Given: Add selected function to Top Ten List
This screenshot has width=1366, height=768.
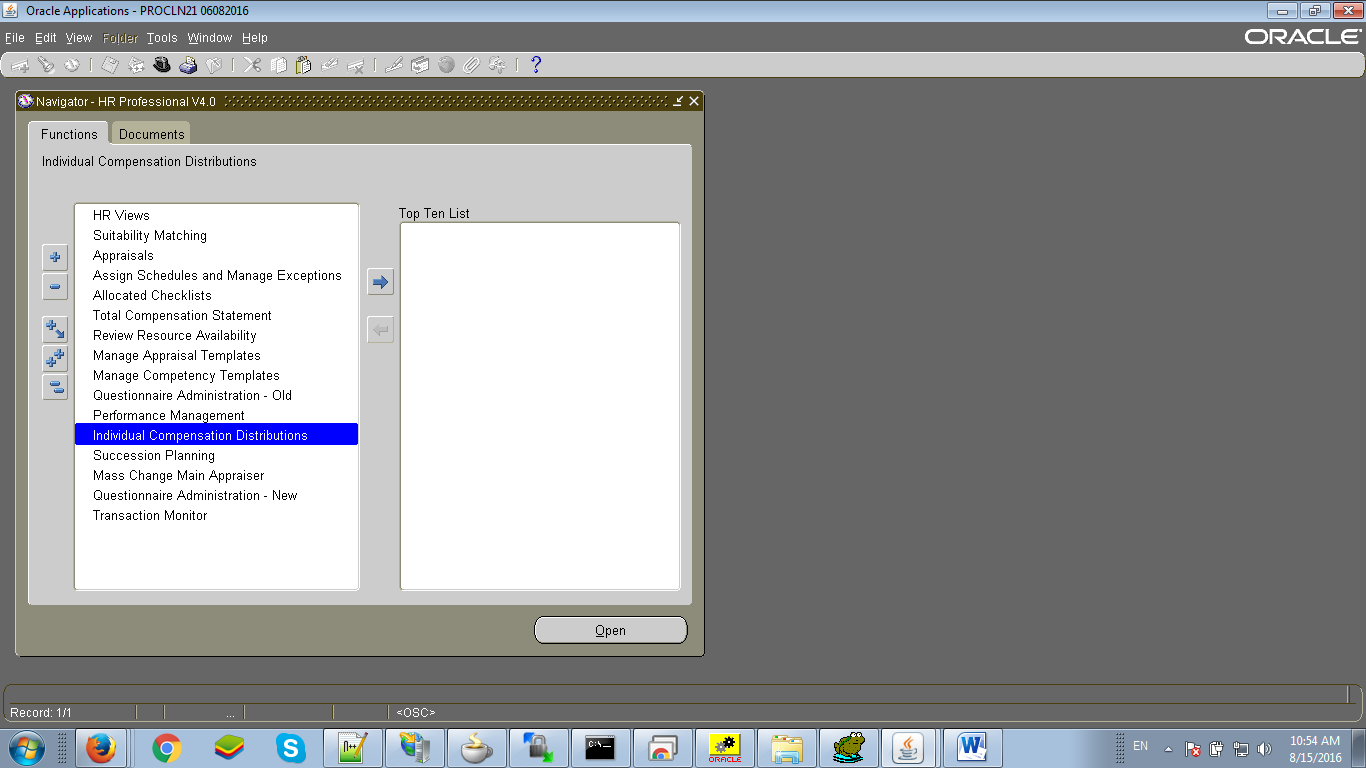Looking at the screenshot, I should point(380,282).
